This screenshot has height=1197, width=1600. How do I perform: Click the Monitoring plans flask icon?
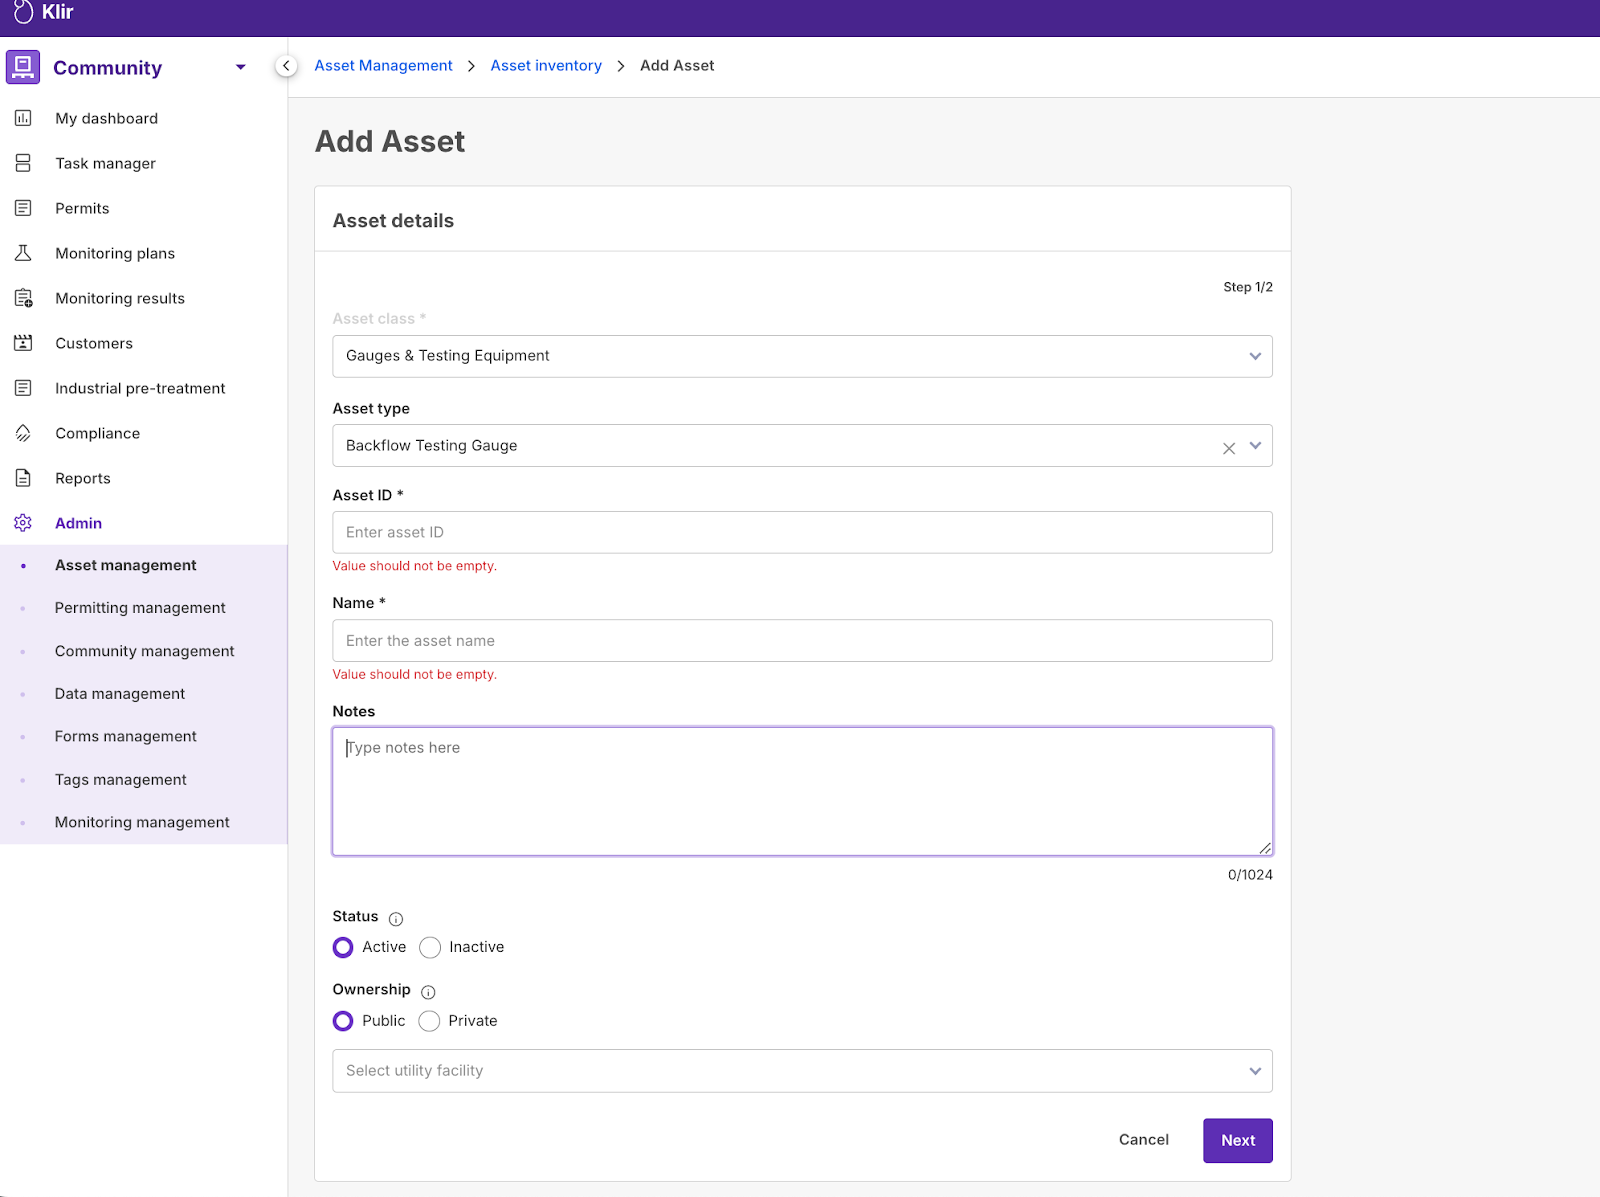[x=23, y=253]
